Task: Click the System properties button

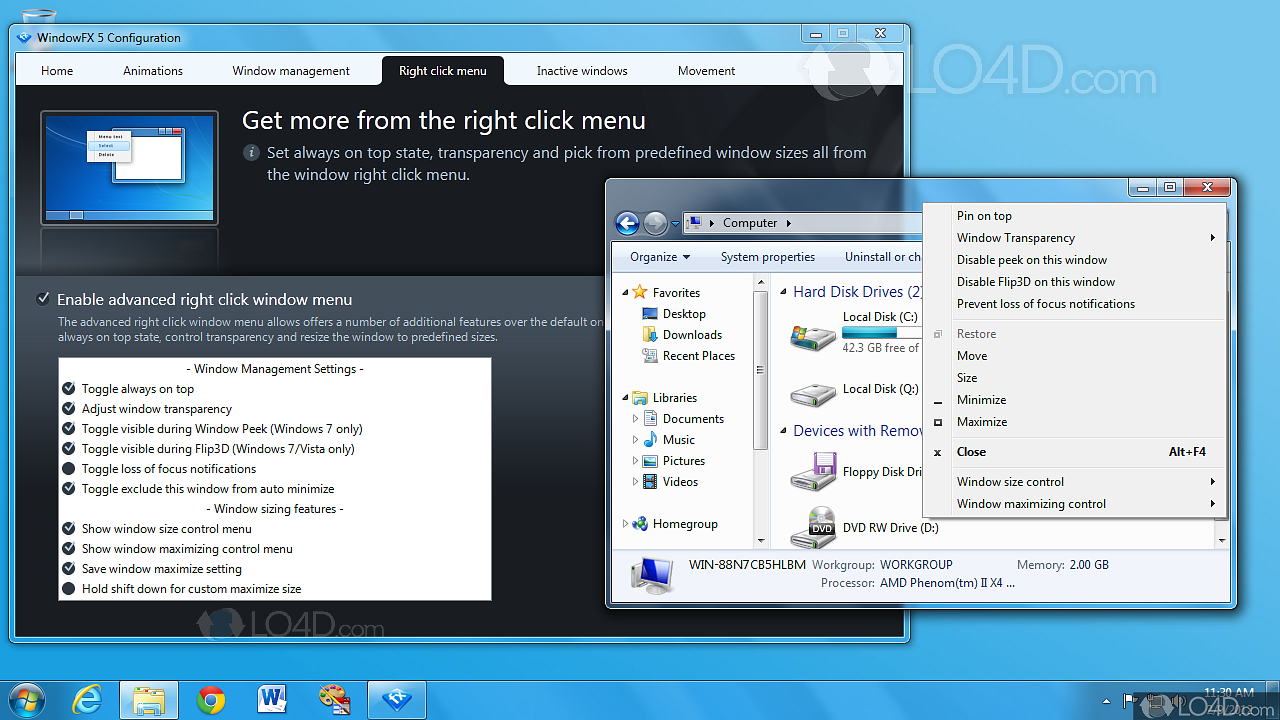Action: (767, 257)
